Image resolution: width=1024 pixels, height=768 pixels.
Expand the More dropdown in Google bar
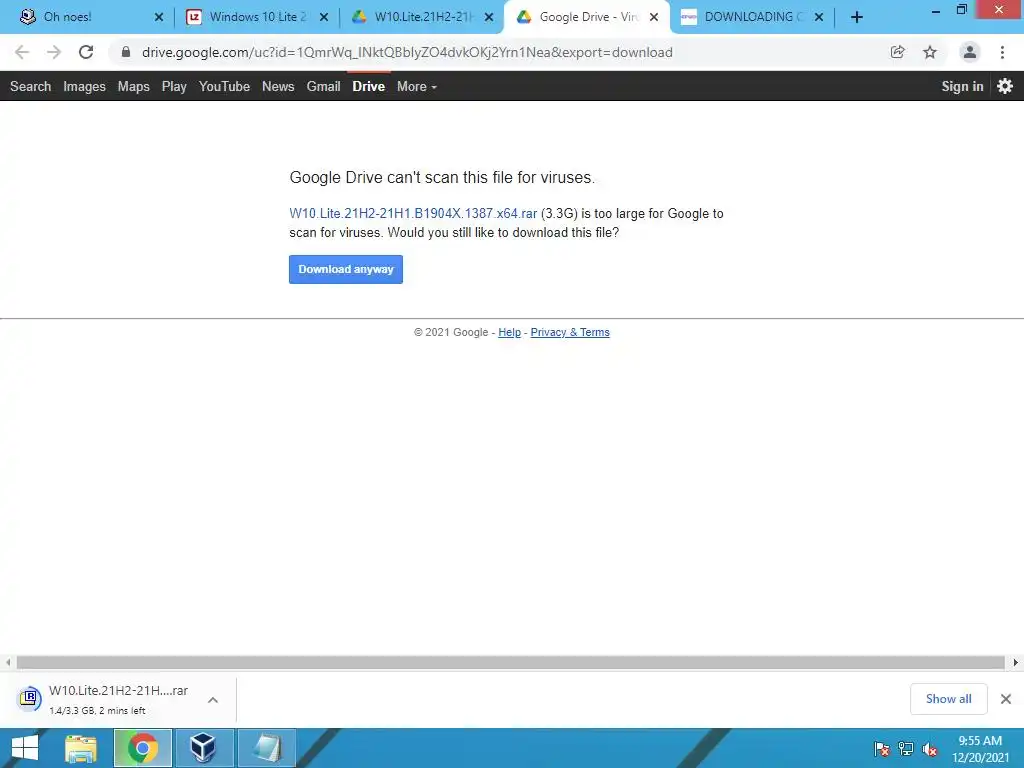[417, 86]
